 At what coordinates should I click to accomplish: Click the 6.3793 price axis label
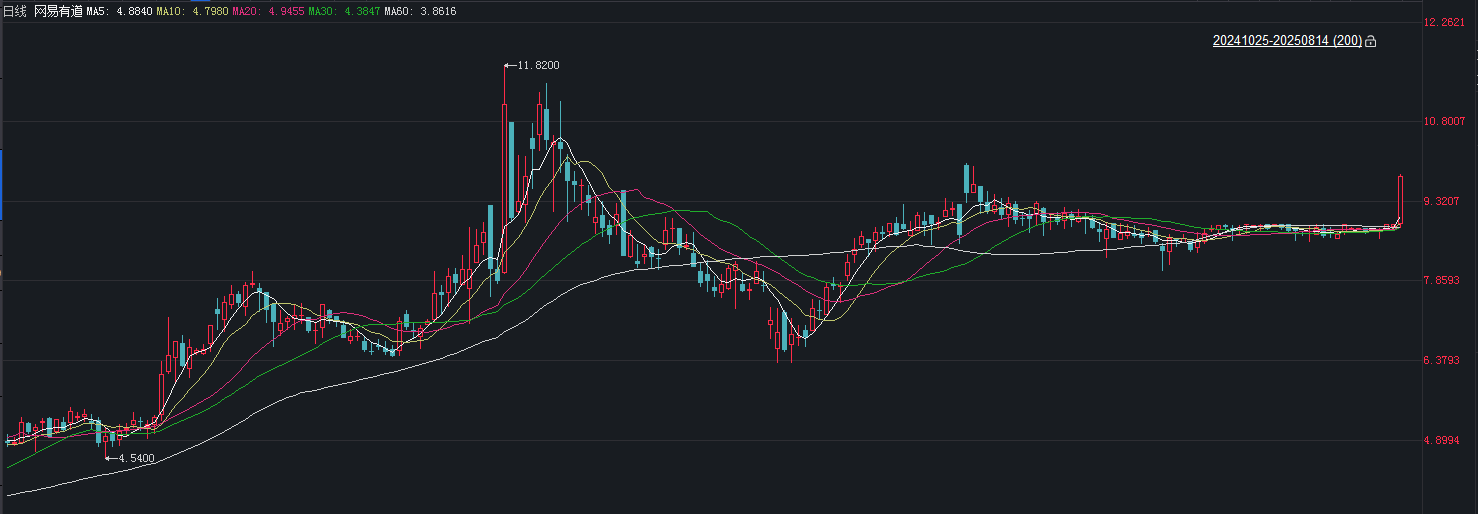coord(1443,360)
